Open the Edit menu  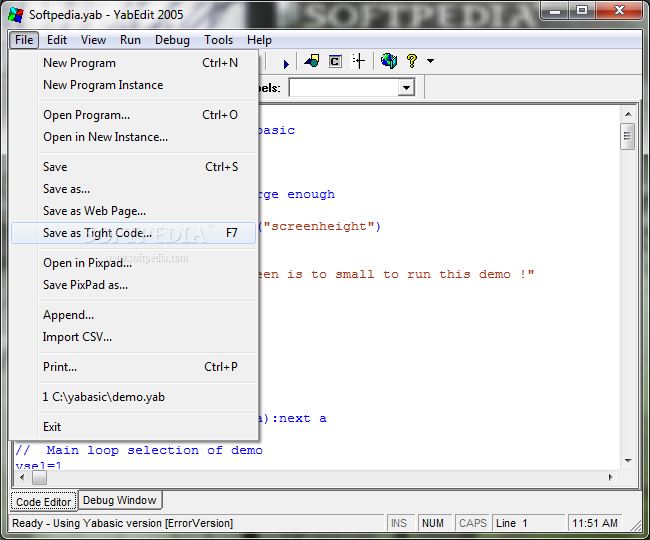[57, 40]
